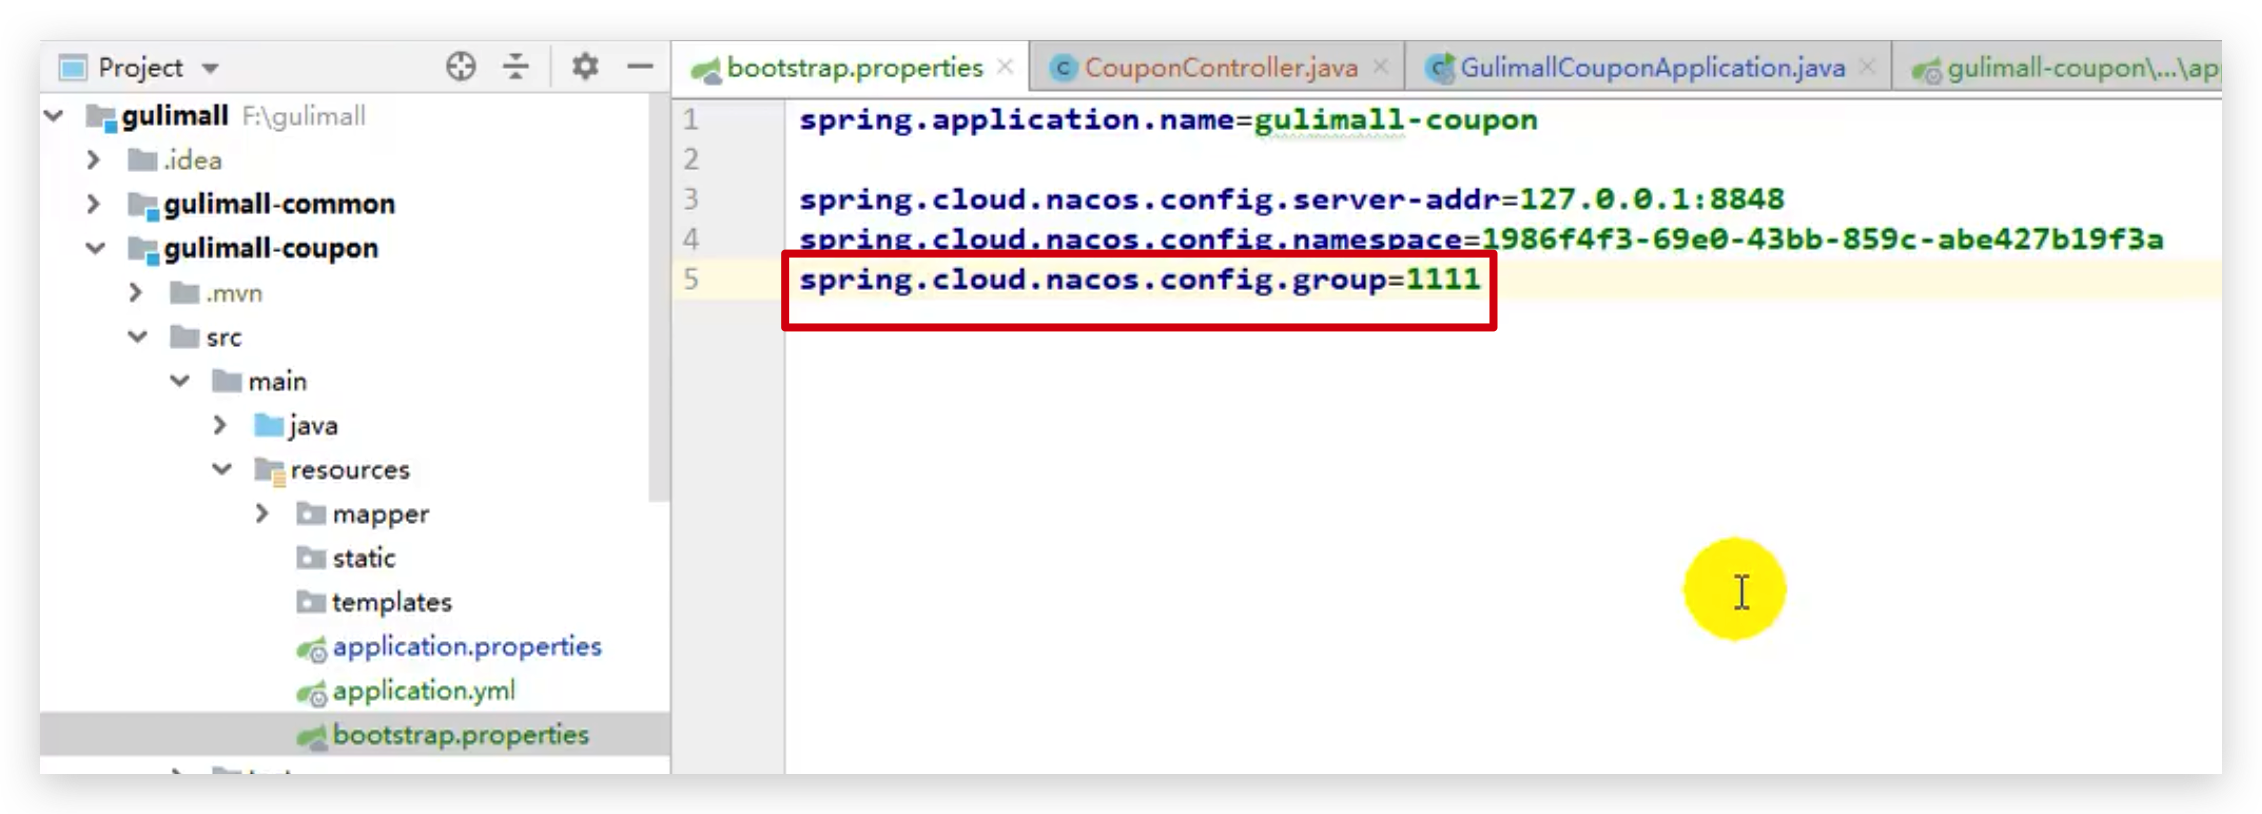Click the bootstrap.properties tab leaf icon
Viewport: 2262px width, 814px height.
pyautogui.click(x=706, y=69)
